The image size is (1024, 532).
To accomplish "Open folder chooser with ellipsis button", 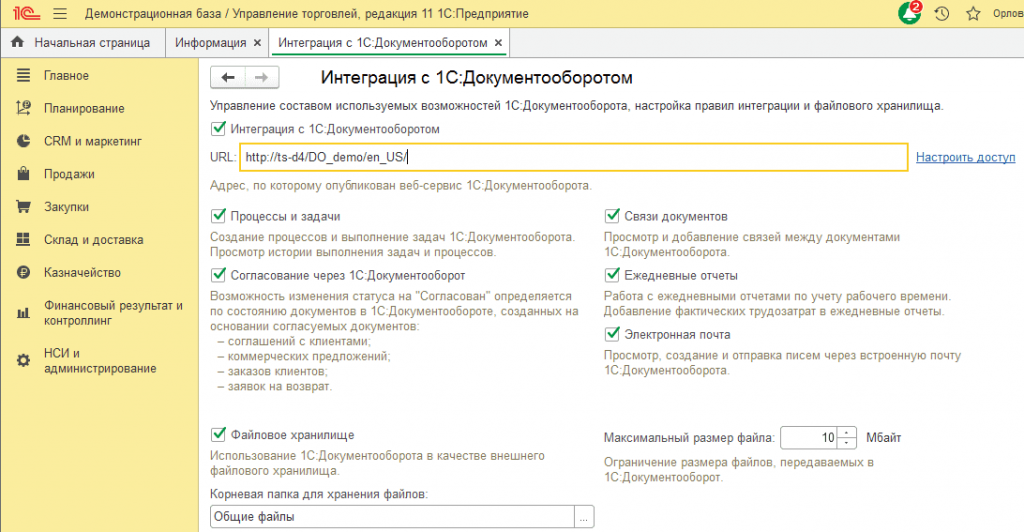I will coord(584,516).
